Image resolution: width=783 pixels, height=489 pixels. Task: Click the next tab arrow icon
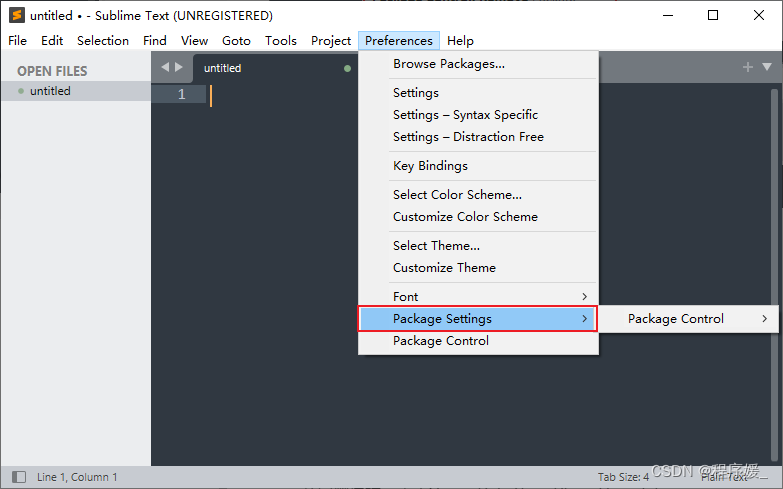pos(179,67)
